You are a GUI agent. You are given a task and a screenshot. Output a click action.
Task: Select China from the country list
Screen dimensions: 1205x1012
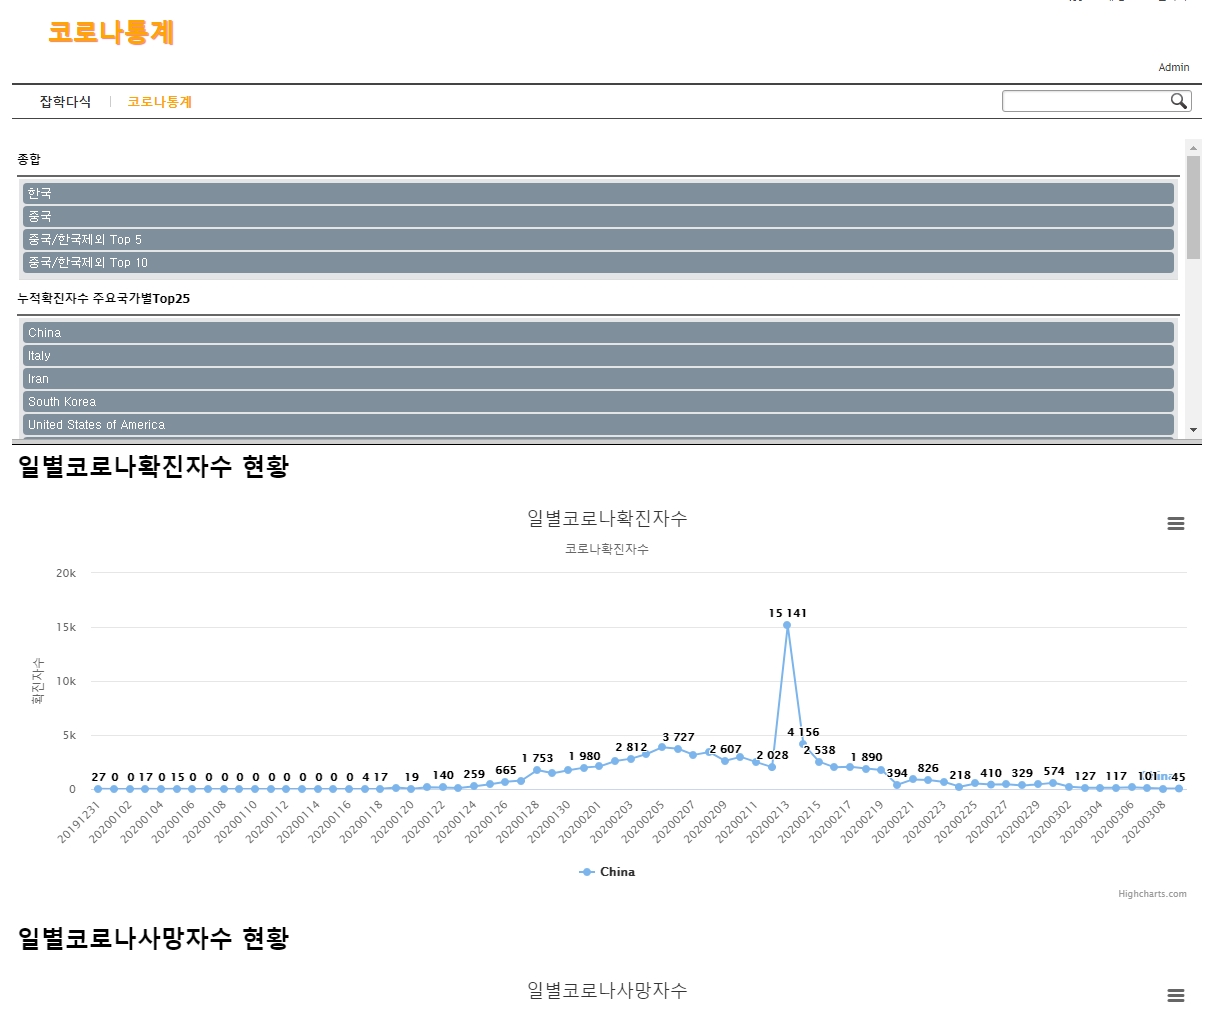(598, 333)
